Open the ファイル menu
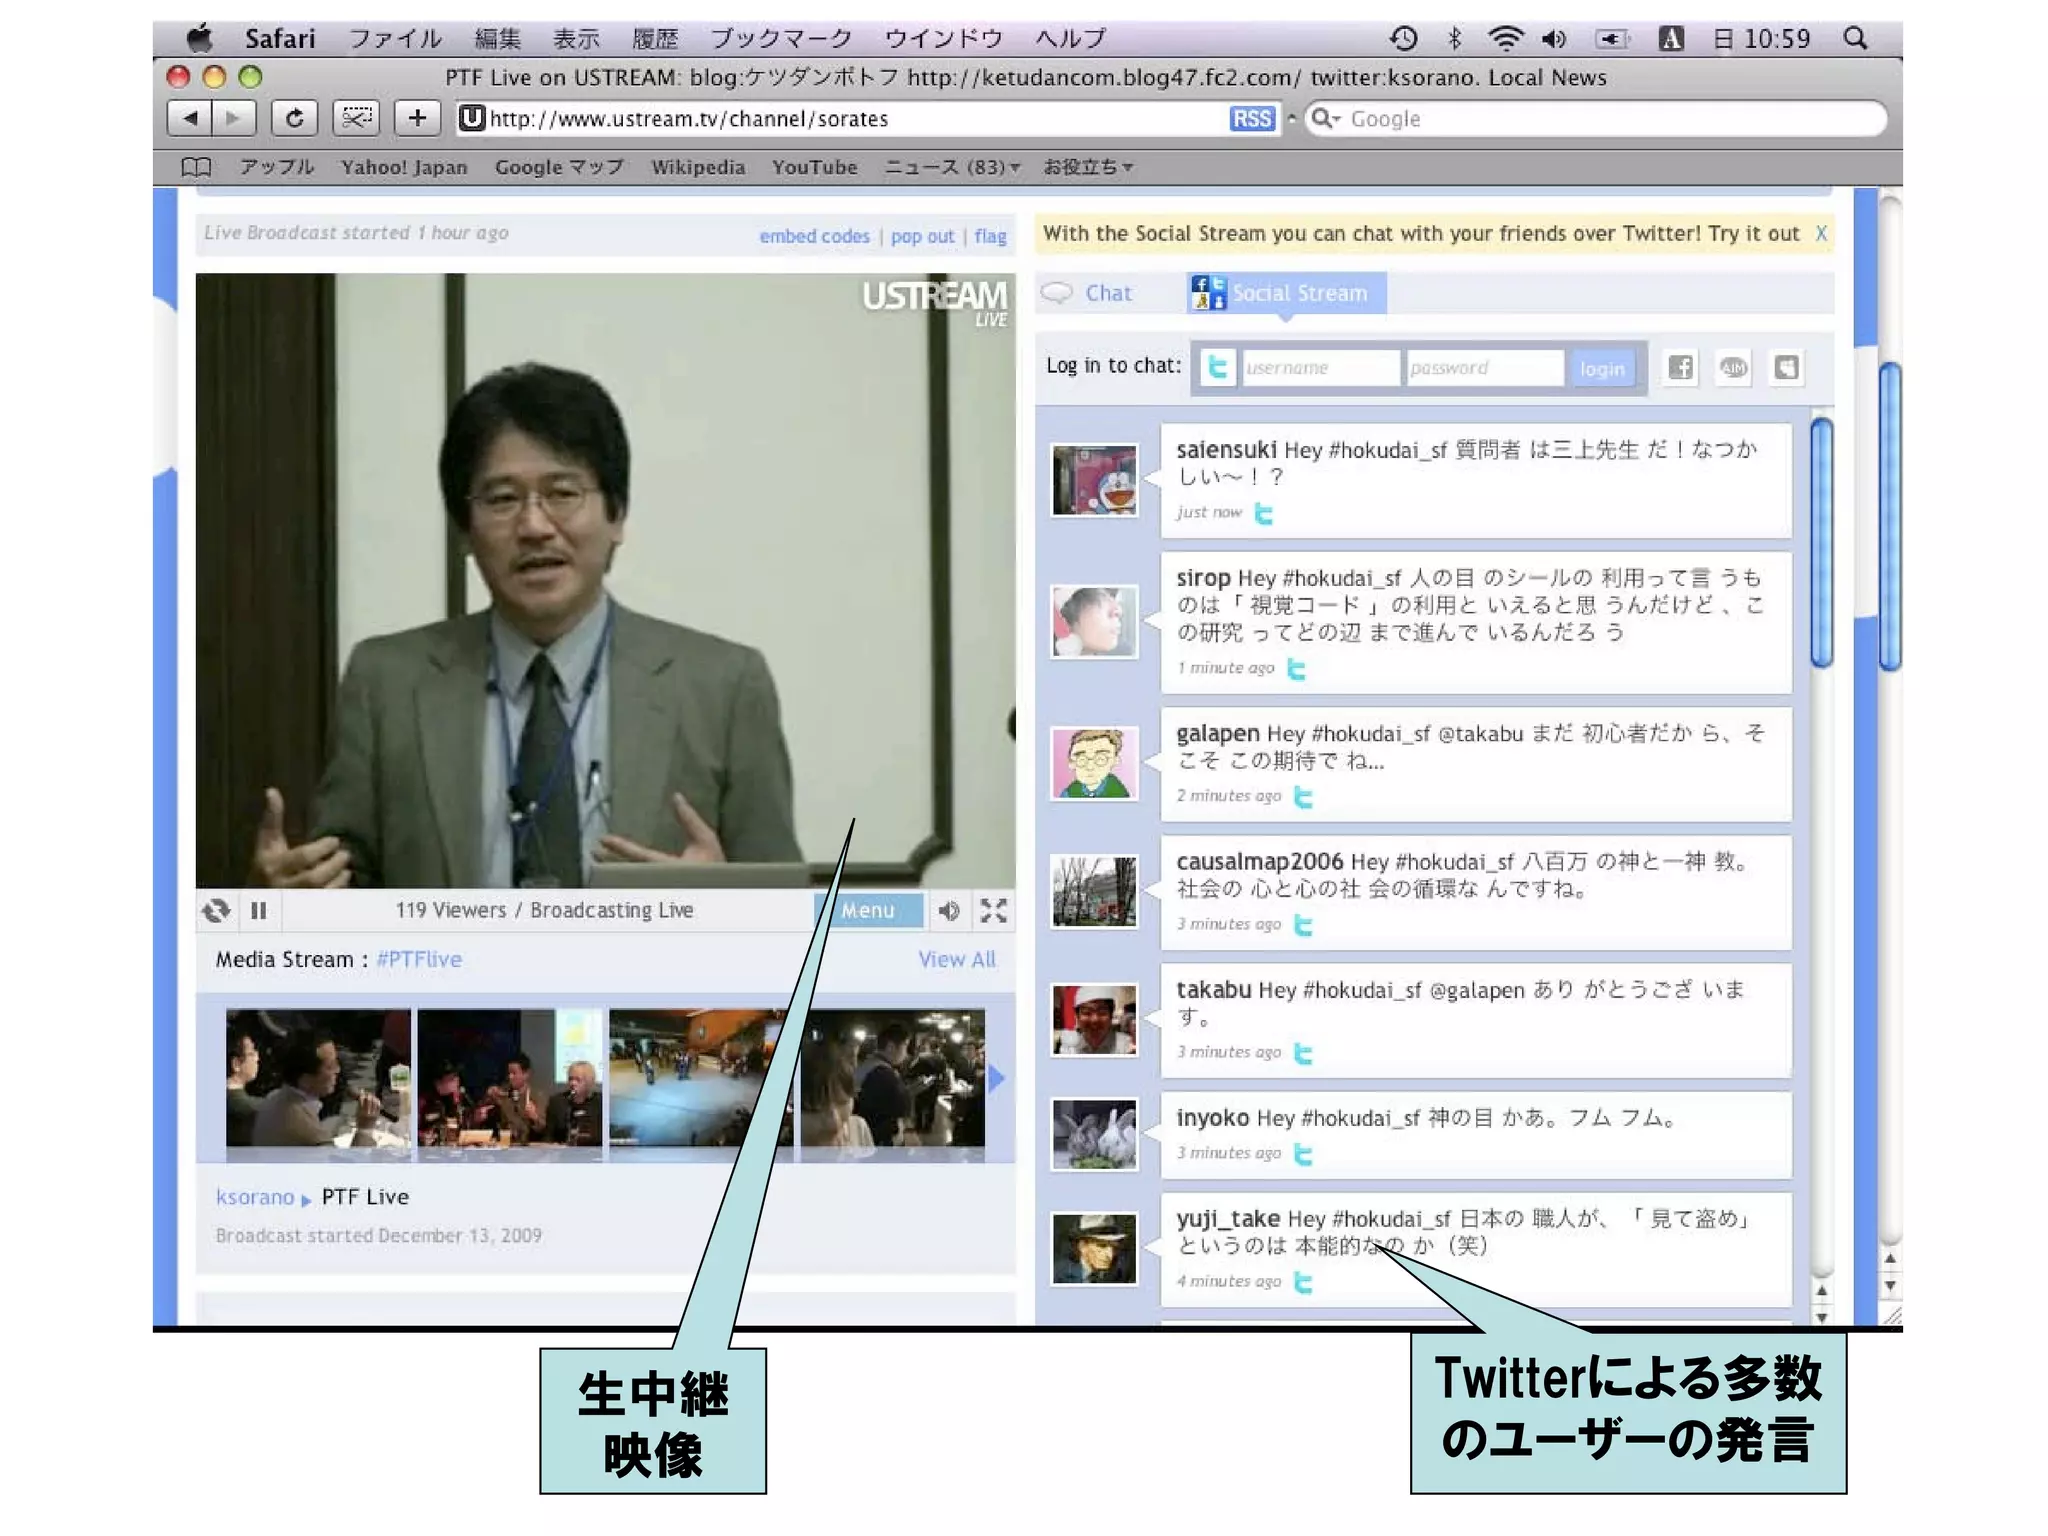 pos(395,38)
